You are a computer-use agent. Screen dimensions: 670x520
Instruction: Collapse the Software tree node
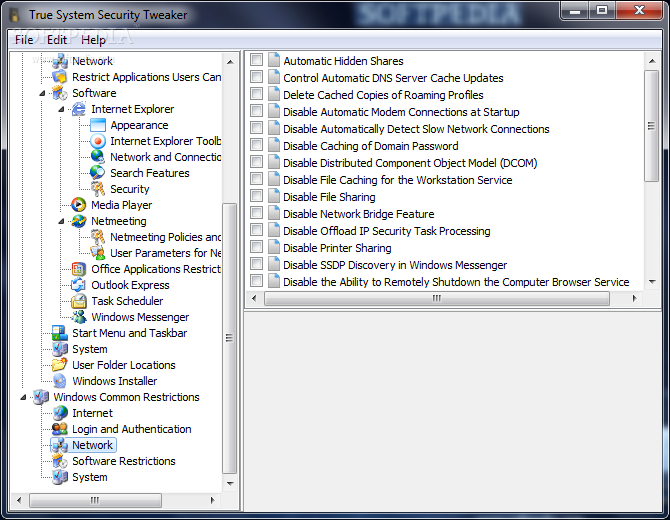point(42,93)
